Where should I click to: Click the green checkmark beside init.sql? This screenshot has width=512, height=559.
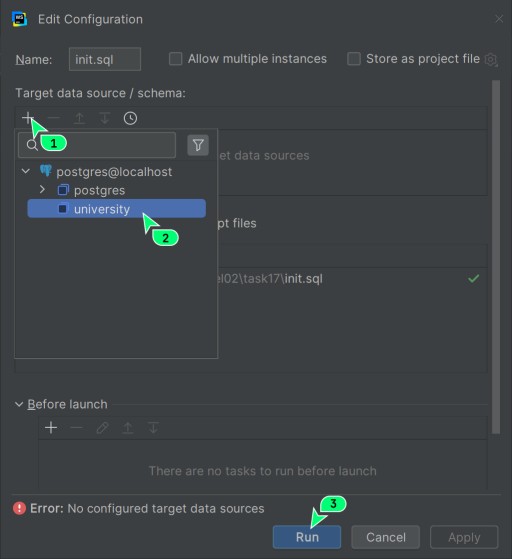473,278
